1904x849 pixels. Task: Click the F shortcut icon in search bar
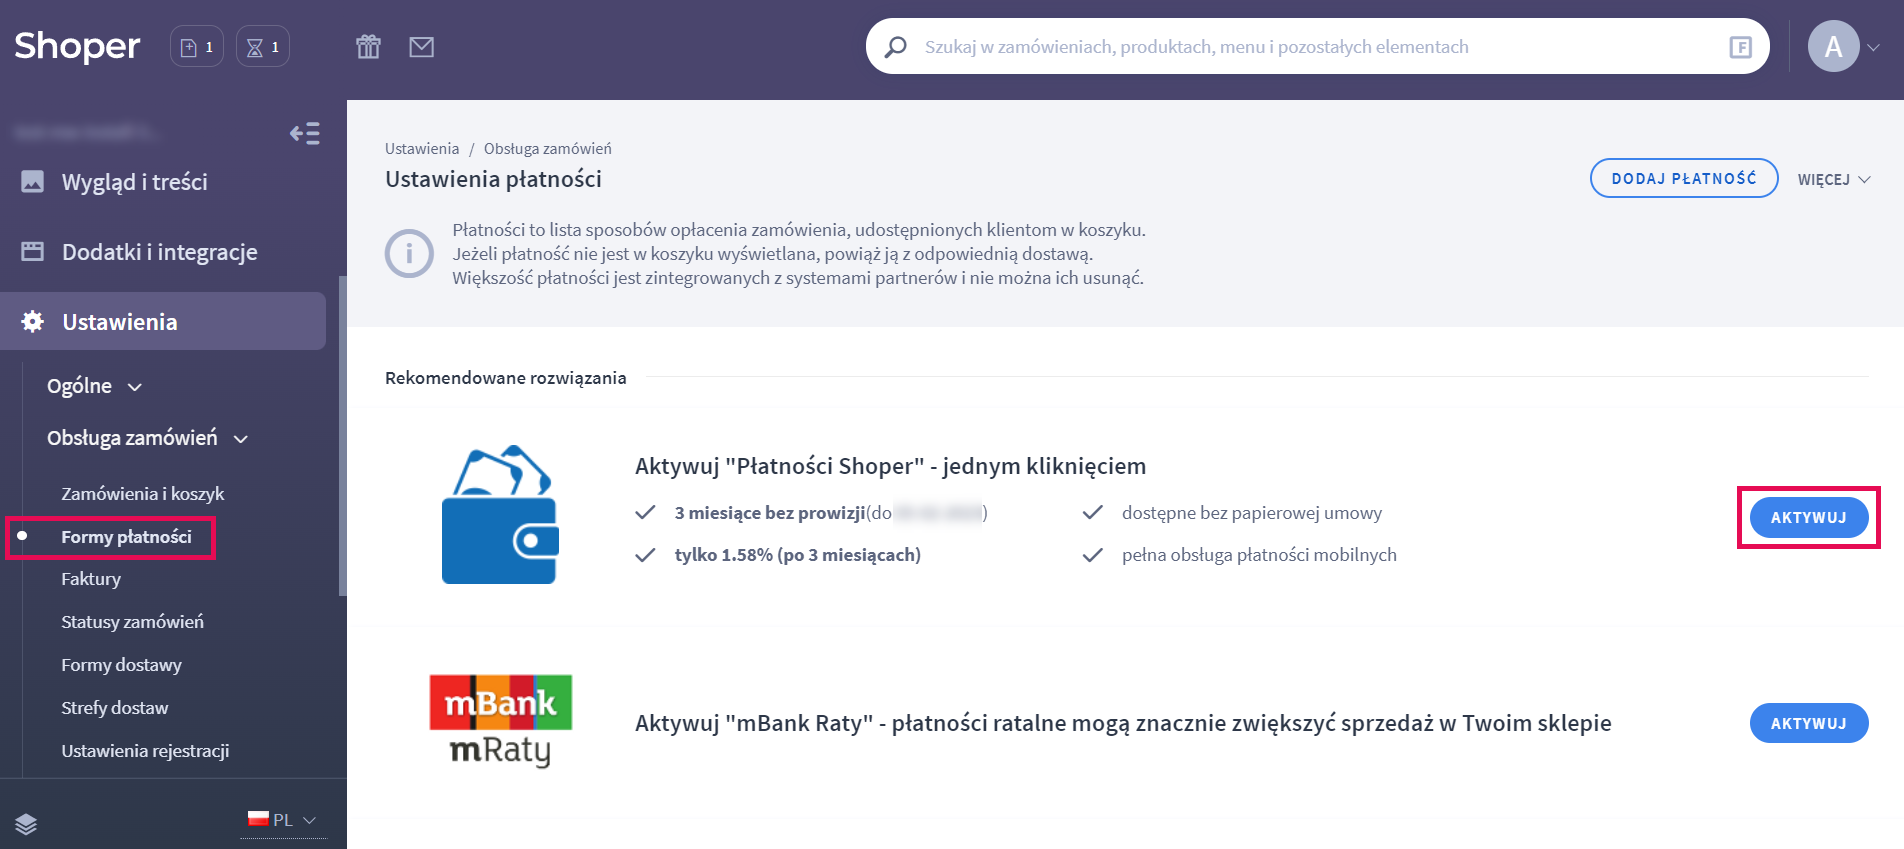point(1741,47)
